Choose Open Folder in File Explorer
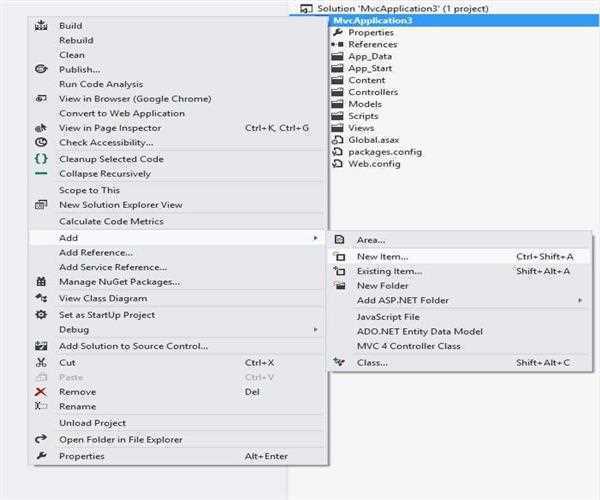Viewport: 600px width, 500px height. [x=120, y=439]
